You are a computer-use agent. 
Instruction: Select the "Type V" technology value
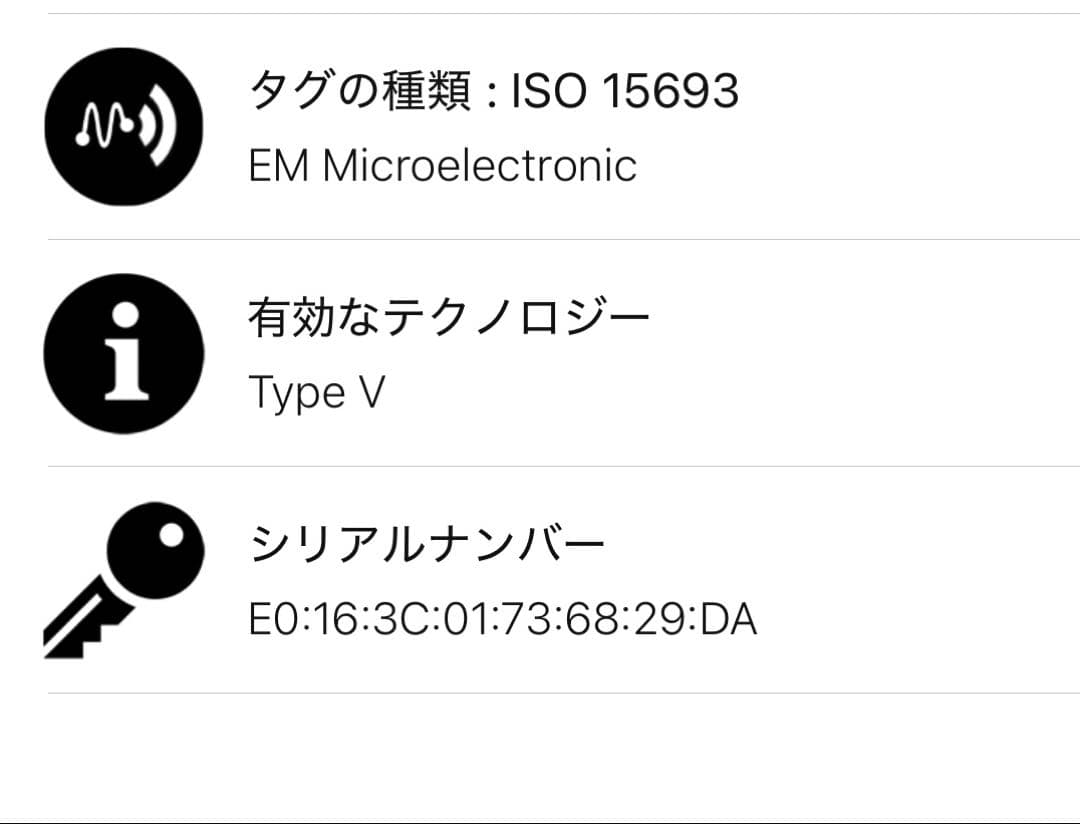[x=316, y=394]
